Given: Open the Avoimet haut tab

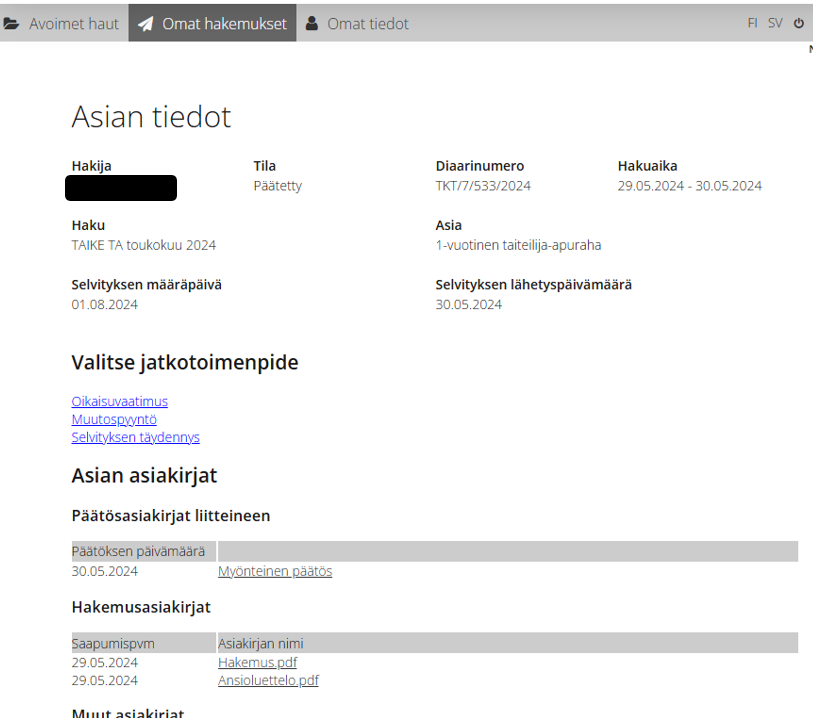Looking at the screenshot, I should (73, 23).
